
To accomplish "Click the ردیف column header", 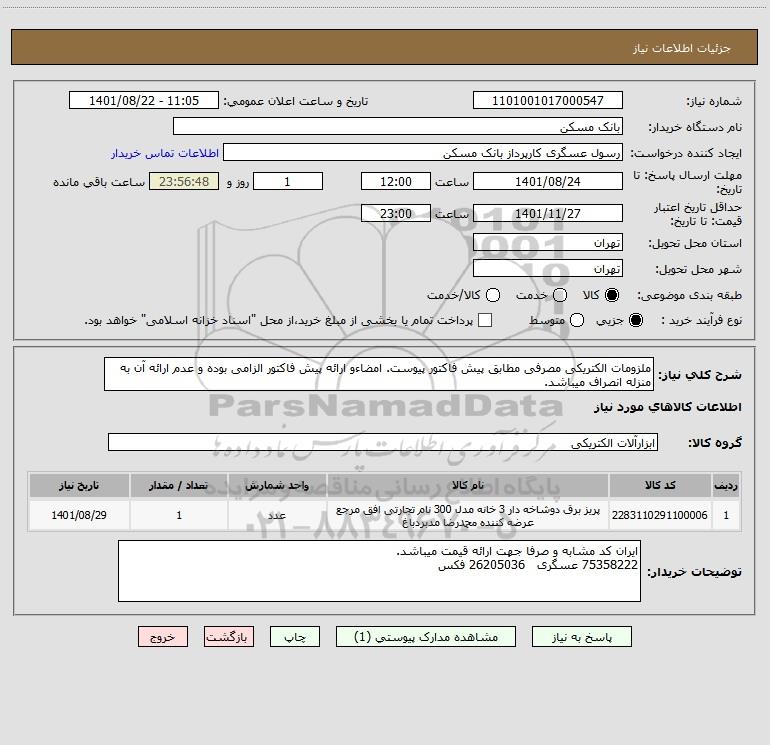I will [x=726, y=486].
